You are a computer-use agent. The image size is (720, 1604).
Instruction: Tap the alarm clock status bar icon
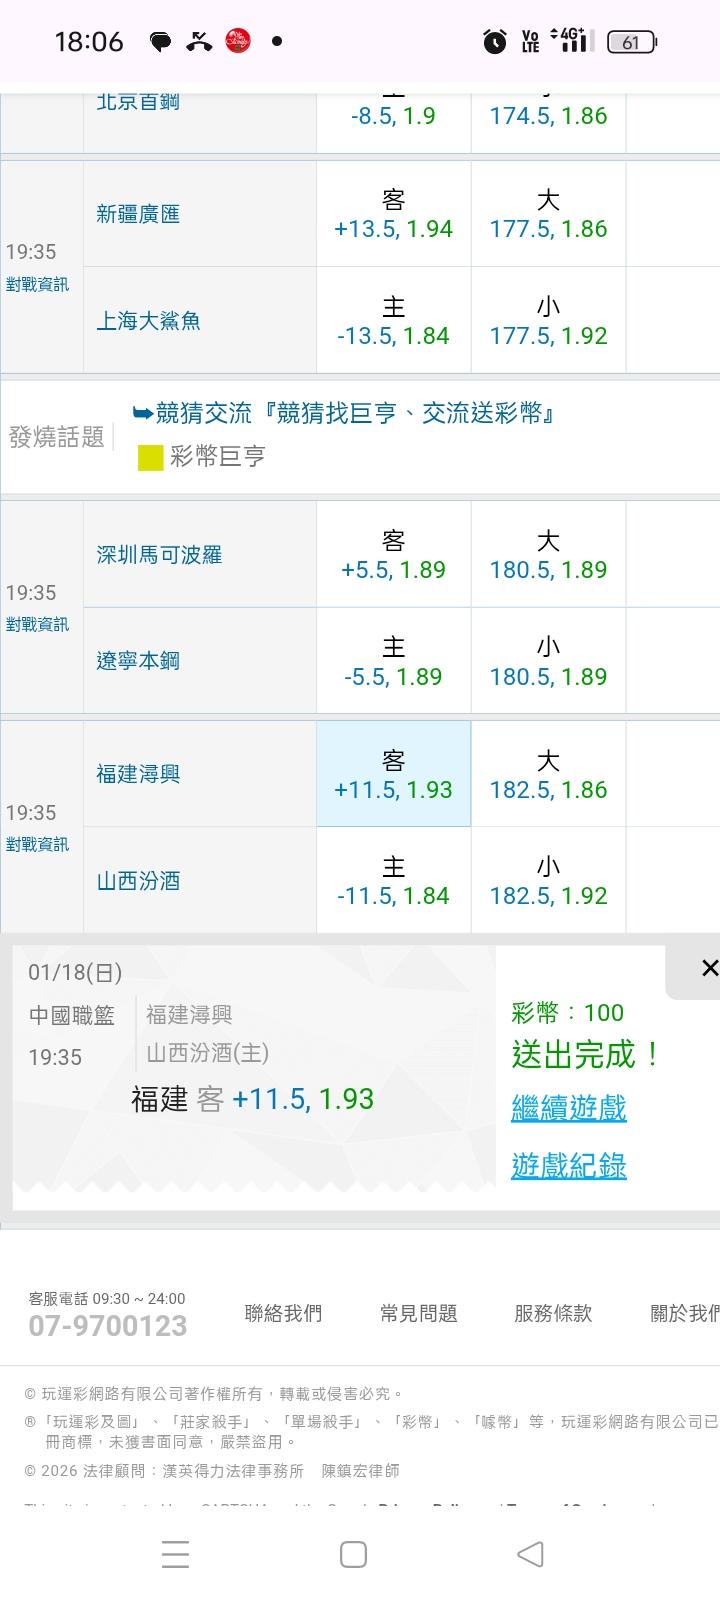(x=494, y=42)
